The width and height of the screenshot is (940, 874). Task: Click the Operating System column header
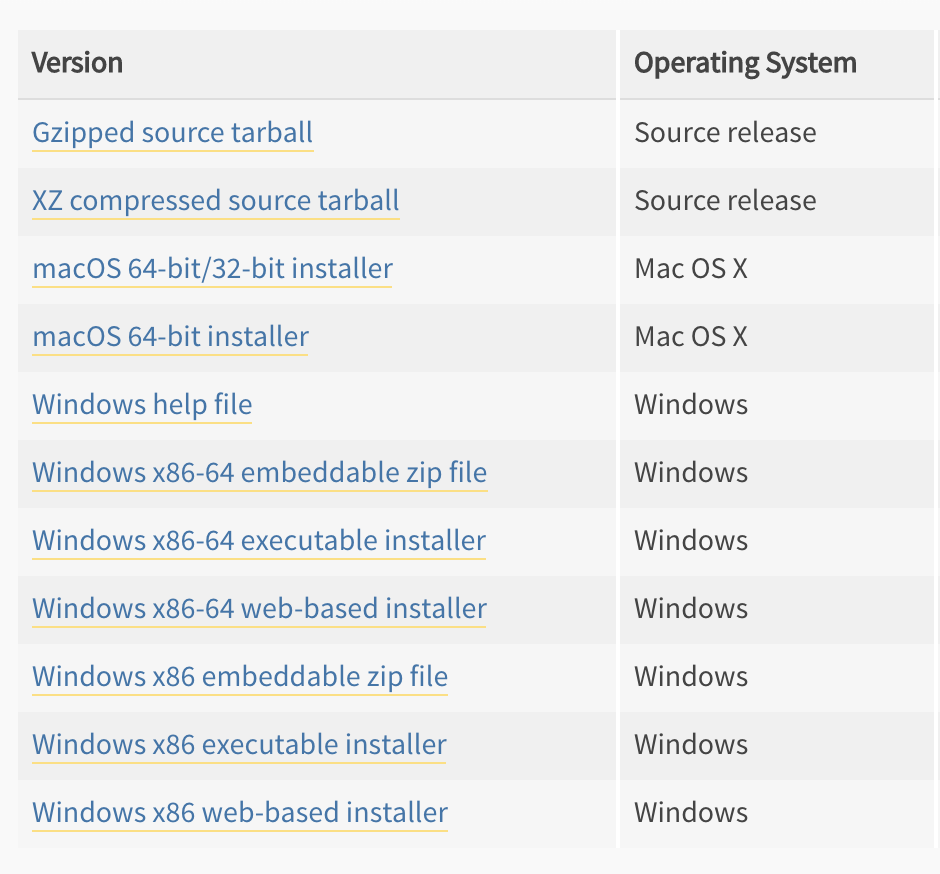point(745,63)
